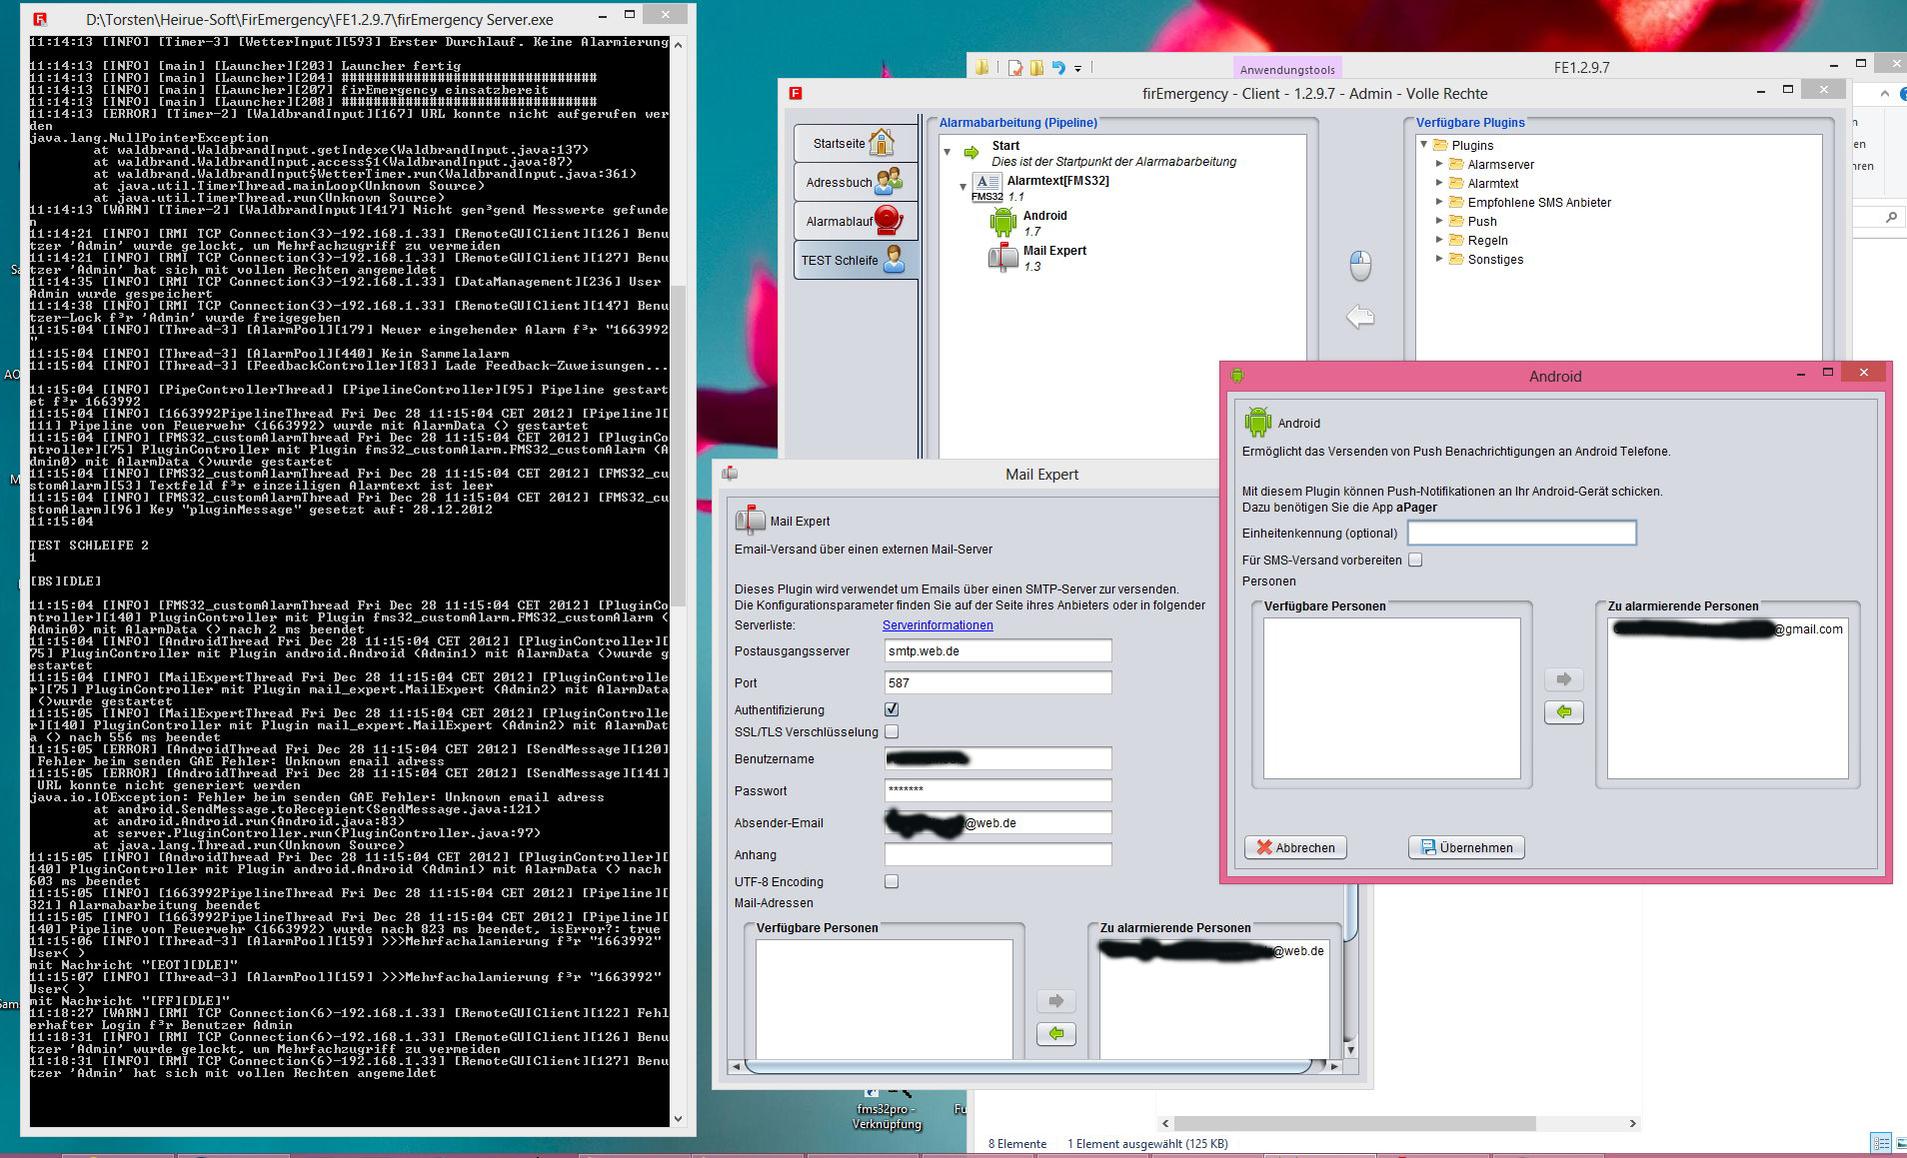Click the Android plugin icon in pipeline
This screenshot has height=1158, width=1907.
coord(1002,222)
